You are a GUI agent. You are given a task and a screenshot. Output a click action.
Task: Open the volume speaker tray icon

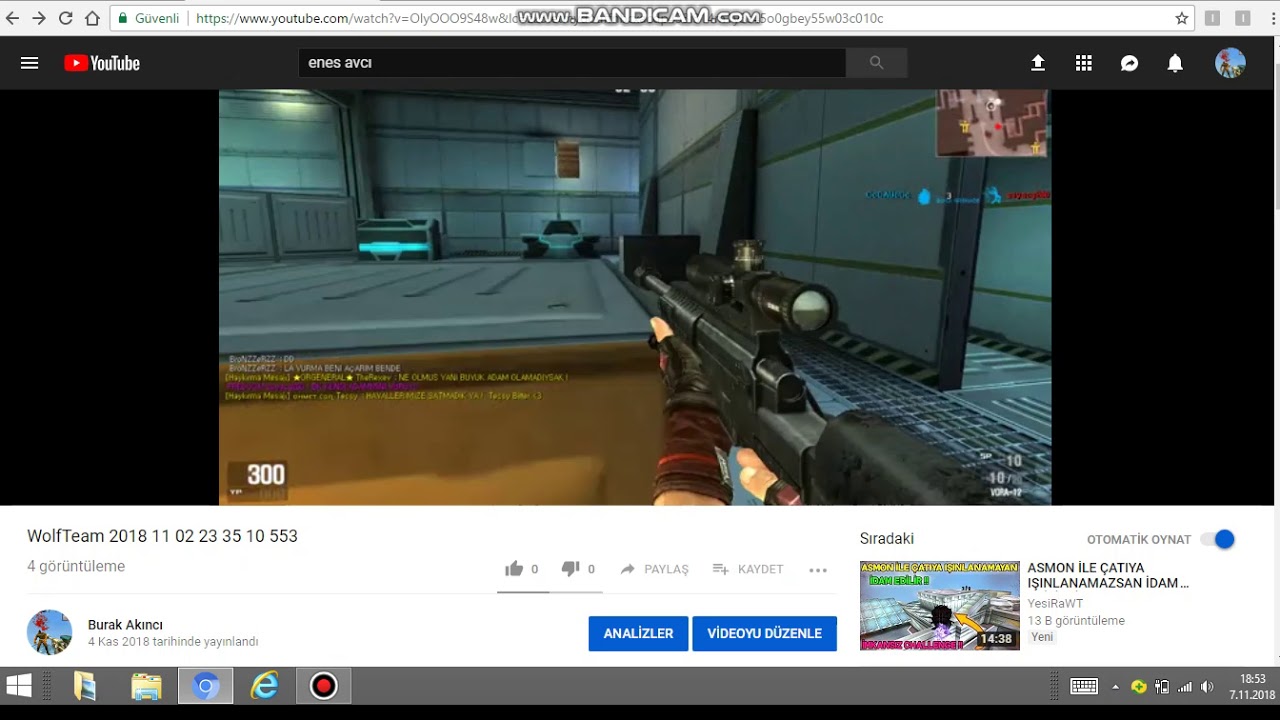[1207, 687]
